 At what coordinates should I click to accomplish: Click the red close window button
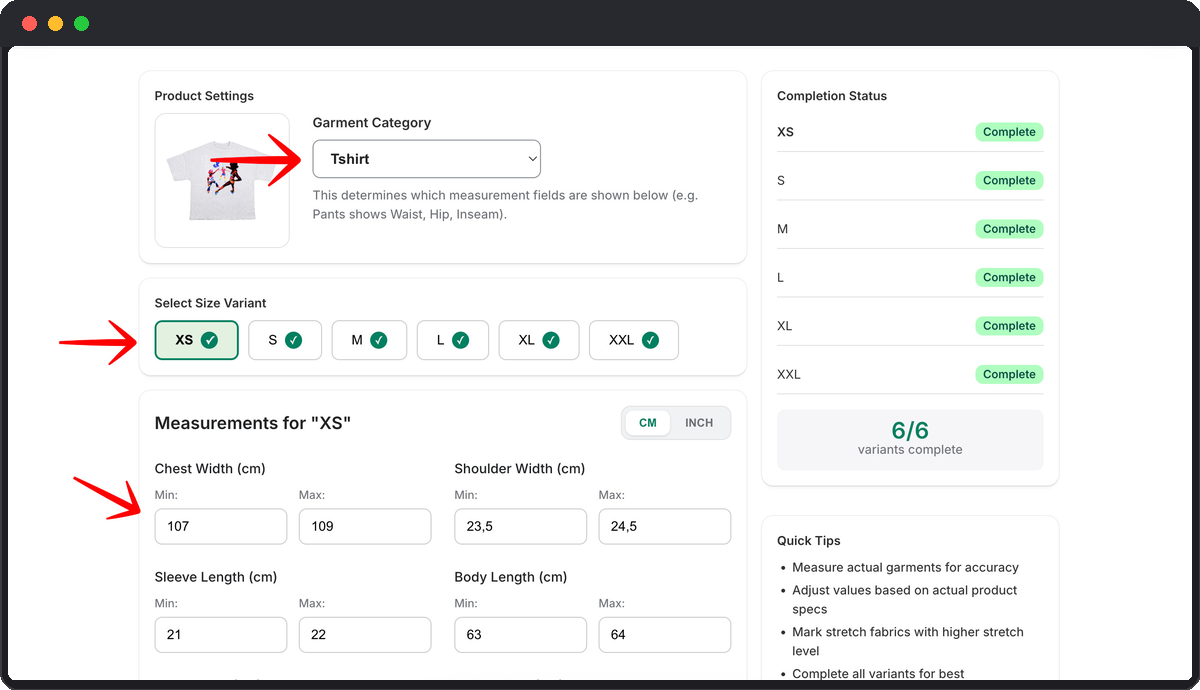(x=30, y=23)
